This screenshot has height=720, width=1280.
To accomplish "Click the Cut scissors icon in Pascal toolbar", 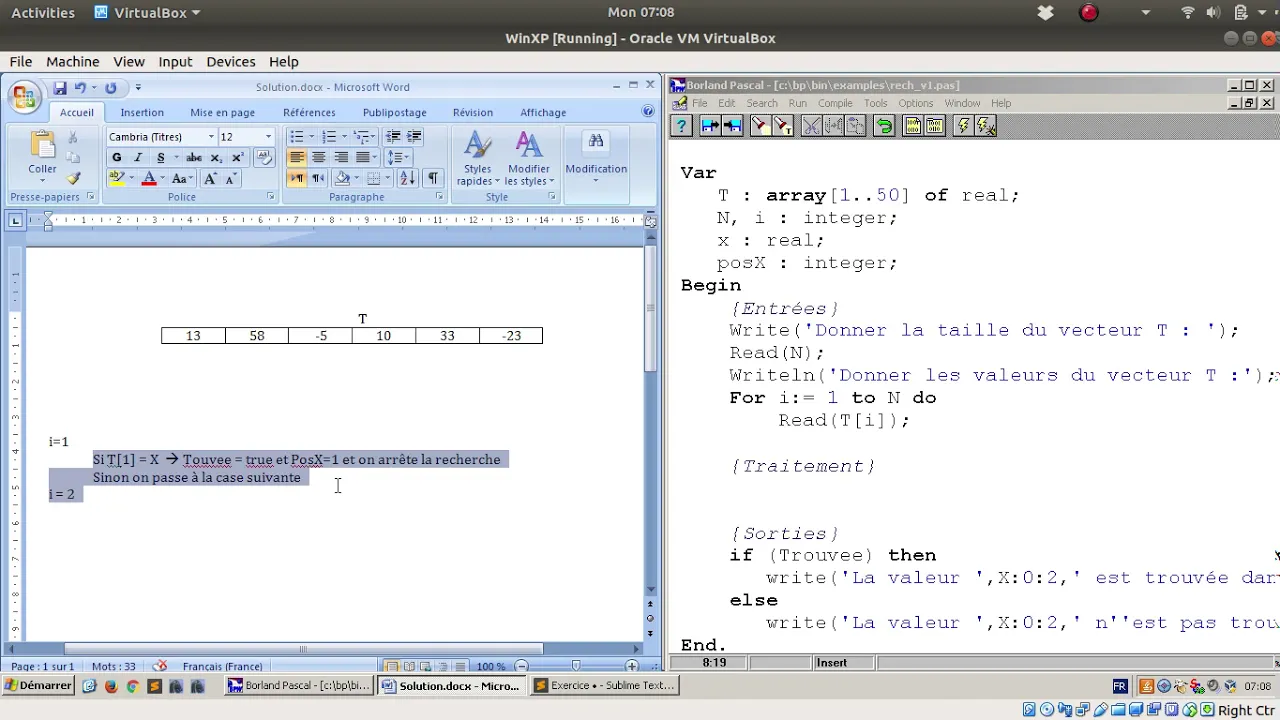I will 811,126.
